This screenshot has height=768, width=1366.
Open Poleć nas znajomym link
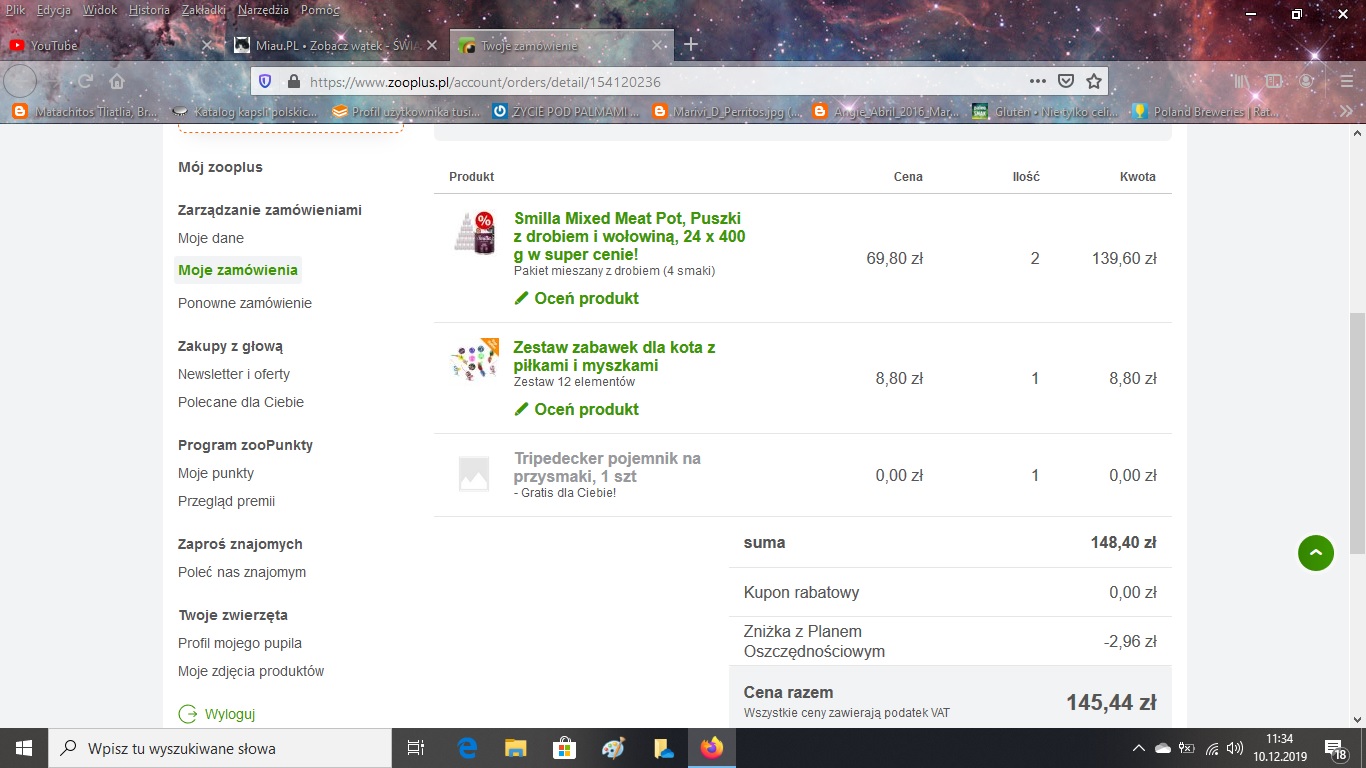pos(242,572)
